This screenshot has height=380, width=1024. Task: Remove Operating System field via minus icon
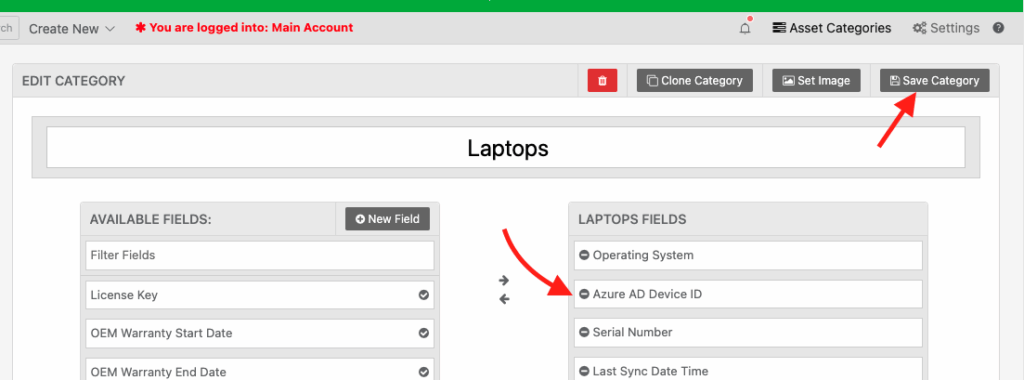pyautogui.click(x=584, y=255)
